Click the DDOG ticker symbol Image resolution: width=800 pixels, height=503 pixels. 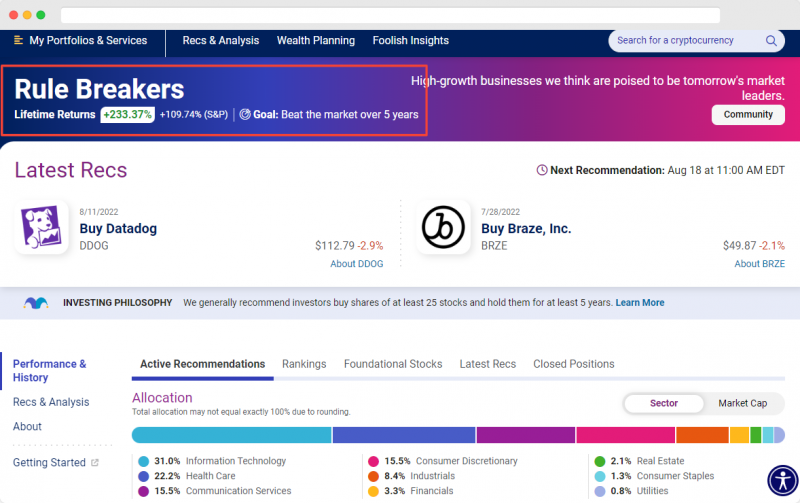94,245
